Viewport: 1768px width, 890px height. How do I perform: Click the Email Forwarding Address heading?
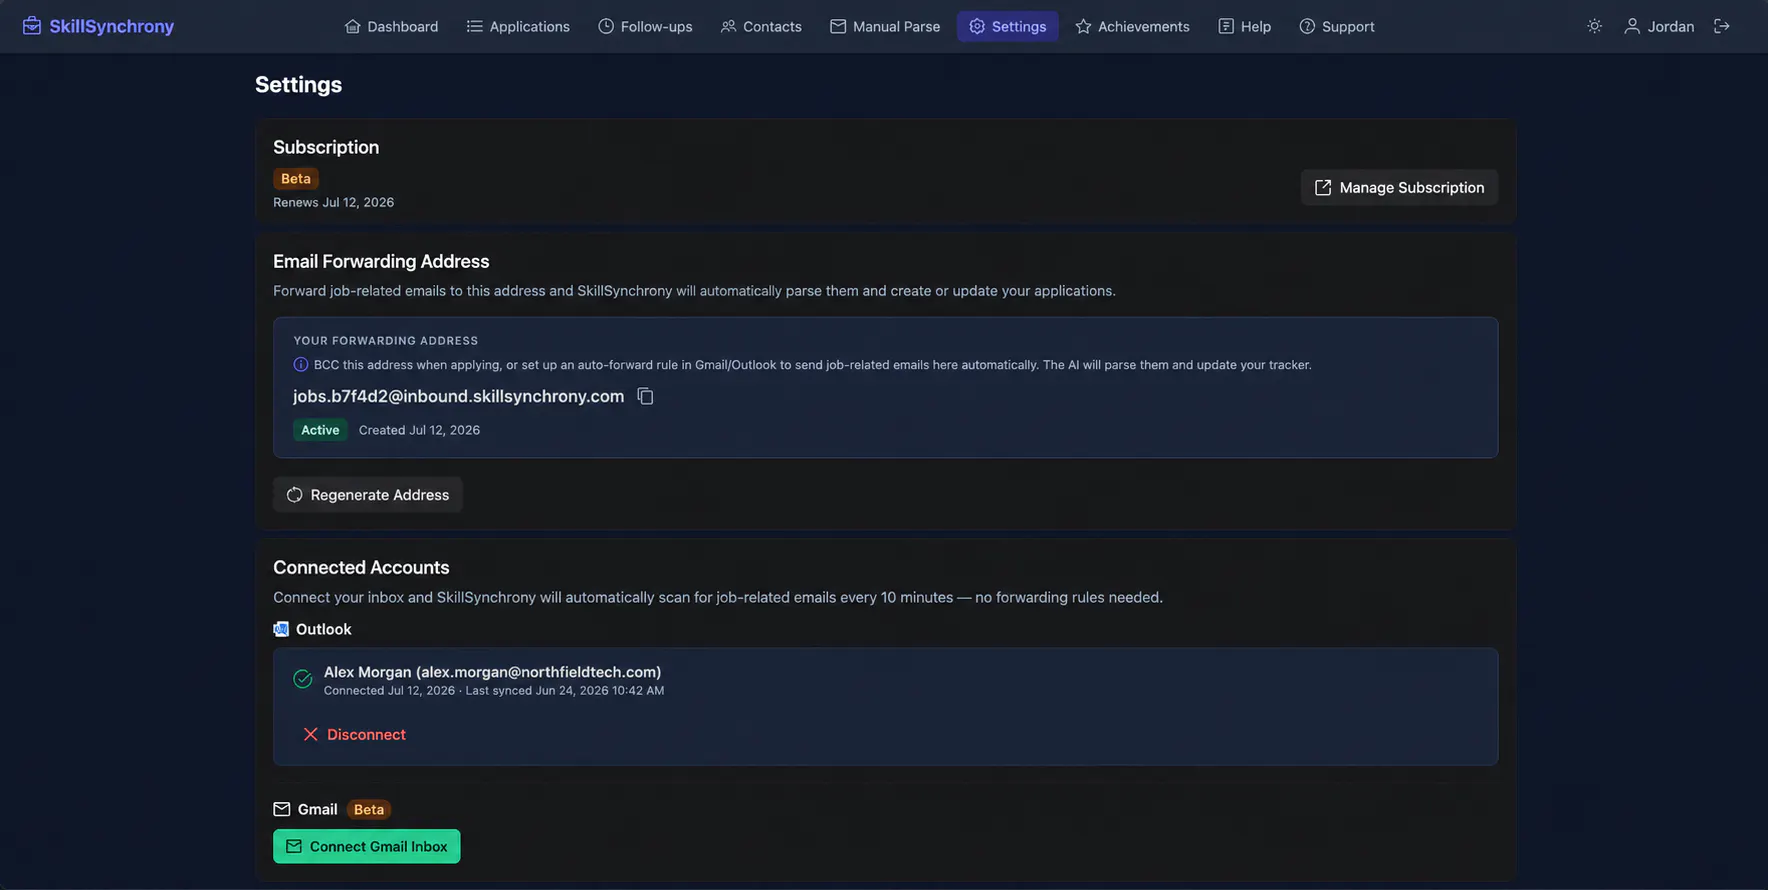(381, 261)
